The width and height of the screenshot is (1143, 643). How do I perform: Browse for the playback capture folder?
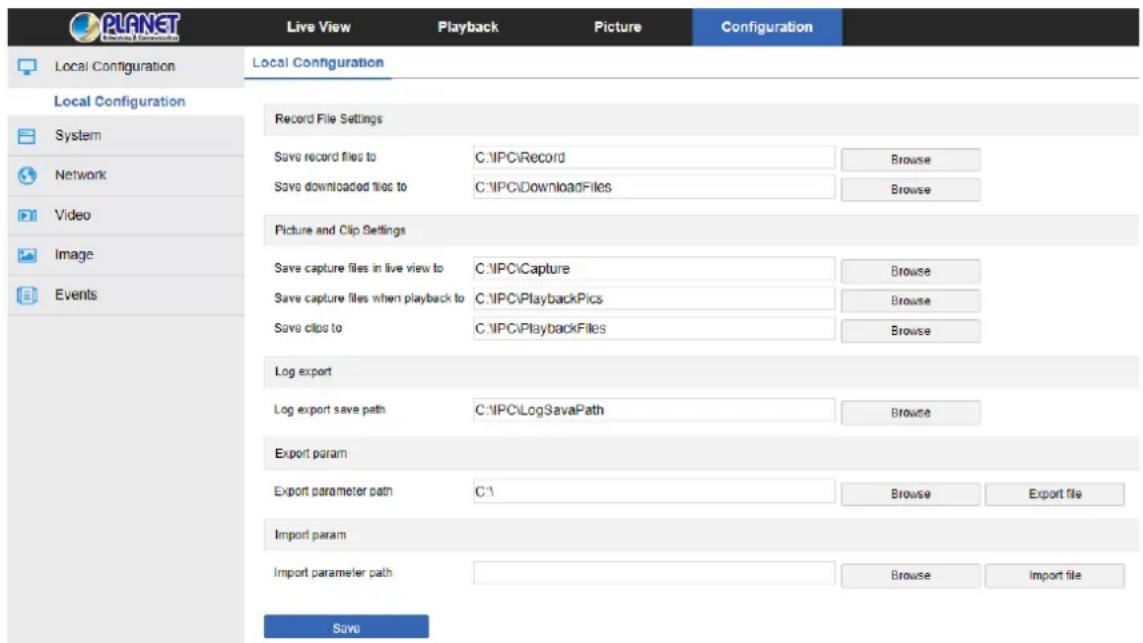910,301
